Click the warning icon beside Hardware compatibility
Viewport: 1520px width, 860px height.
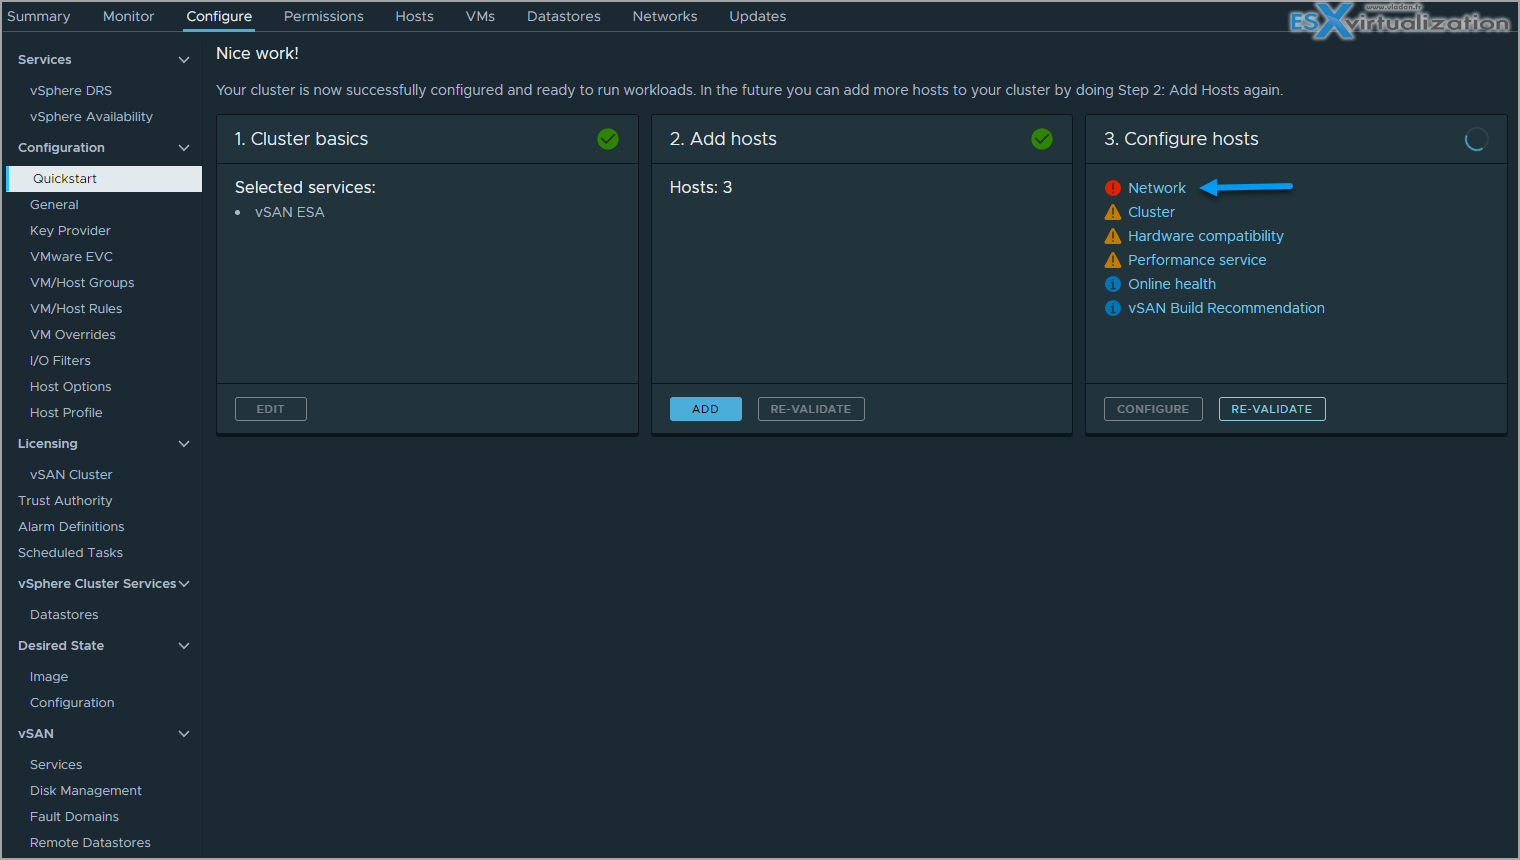tap(1112, 236)
